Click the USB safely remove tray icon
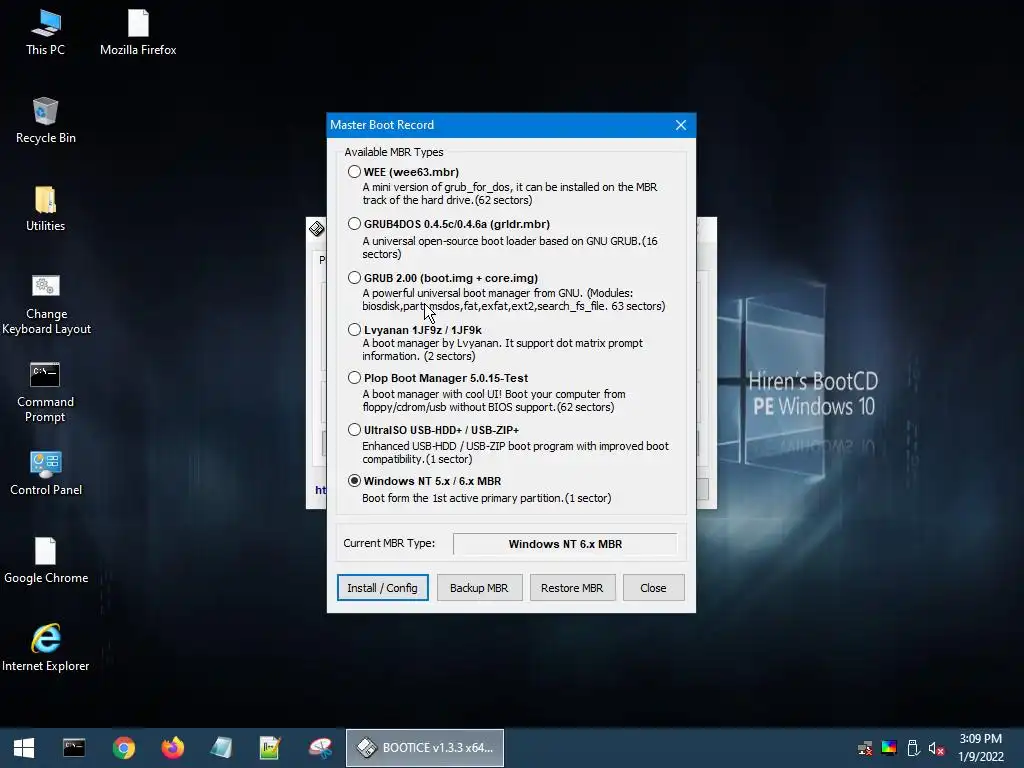Screen dimensions: 1024x768 tap(913, 748)
